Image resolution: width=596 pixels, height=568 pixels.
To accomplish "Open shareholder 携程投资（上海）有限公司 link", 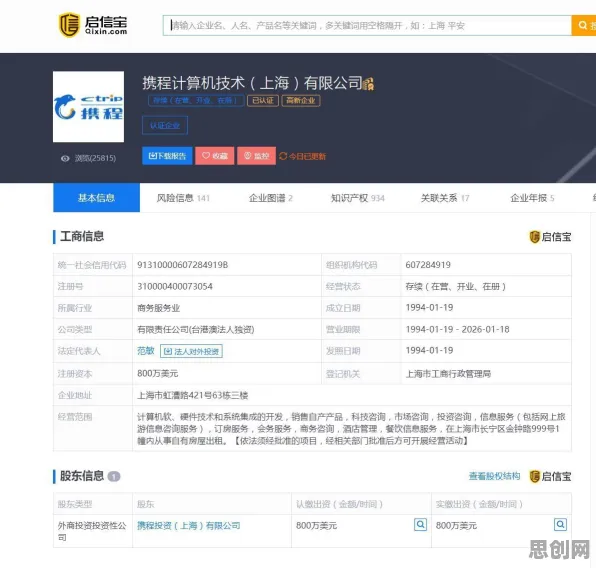I will pyautogui.click(x=189, y=526).
